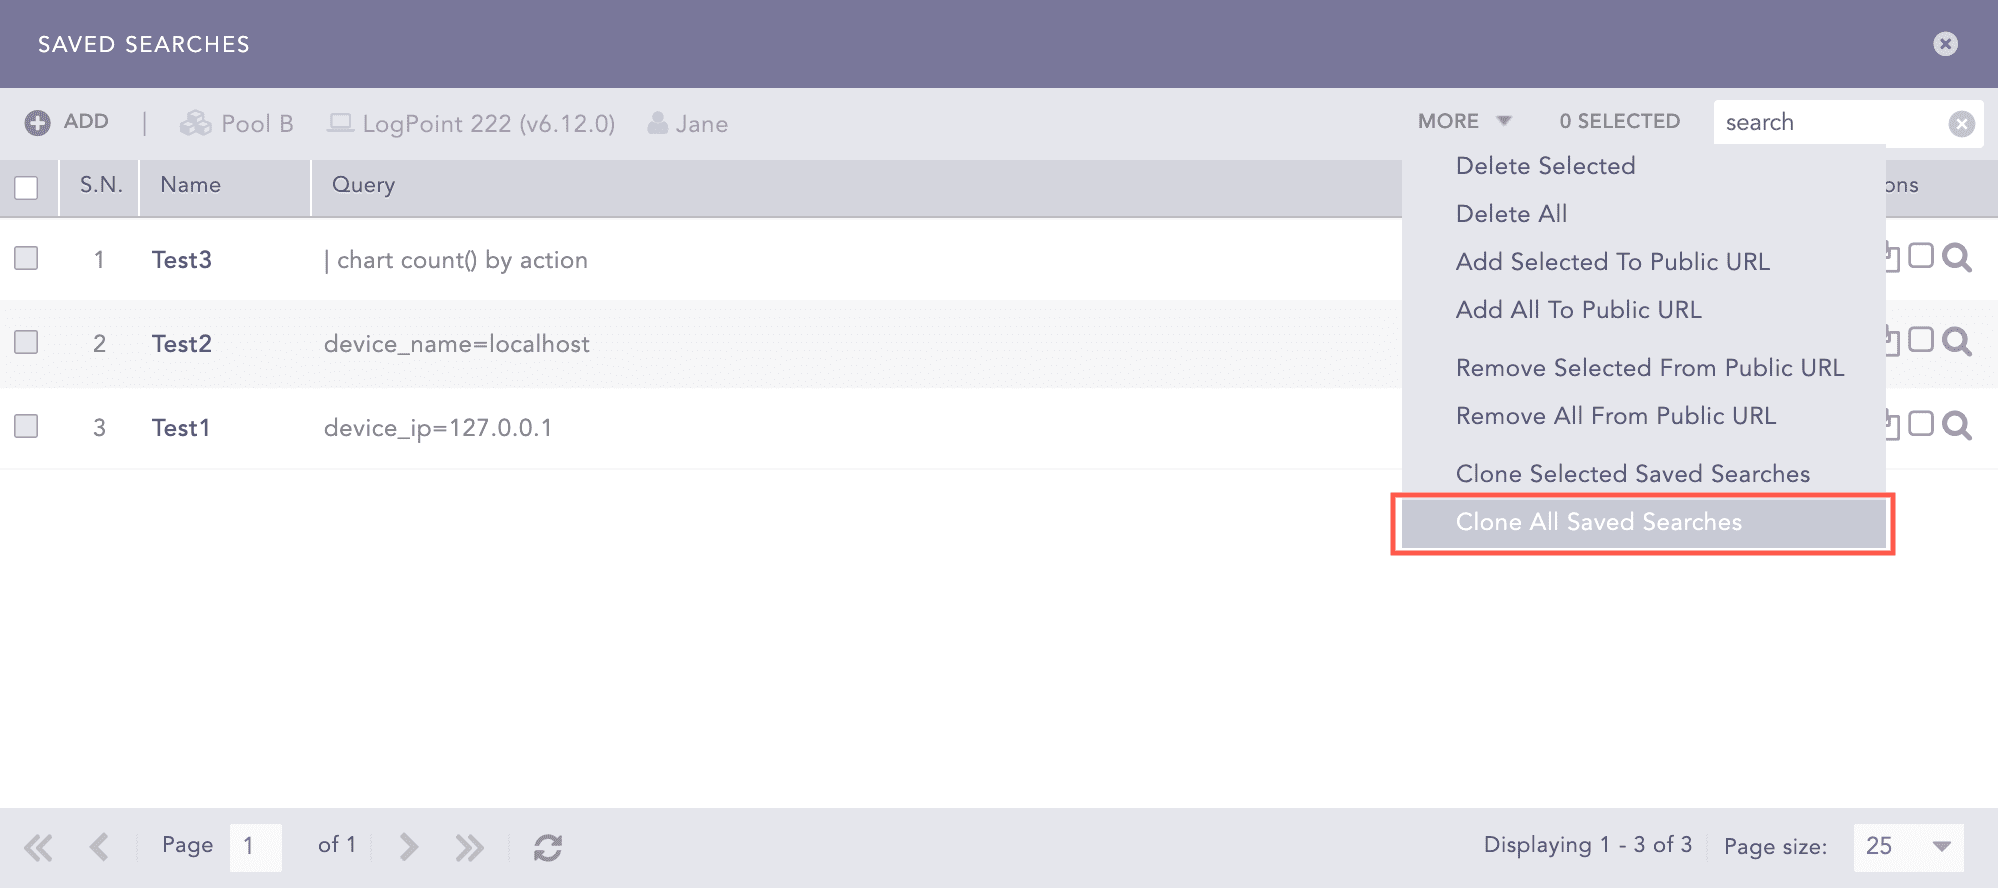Click the search magnifier icon for Test1

tap(1956, 426)
